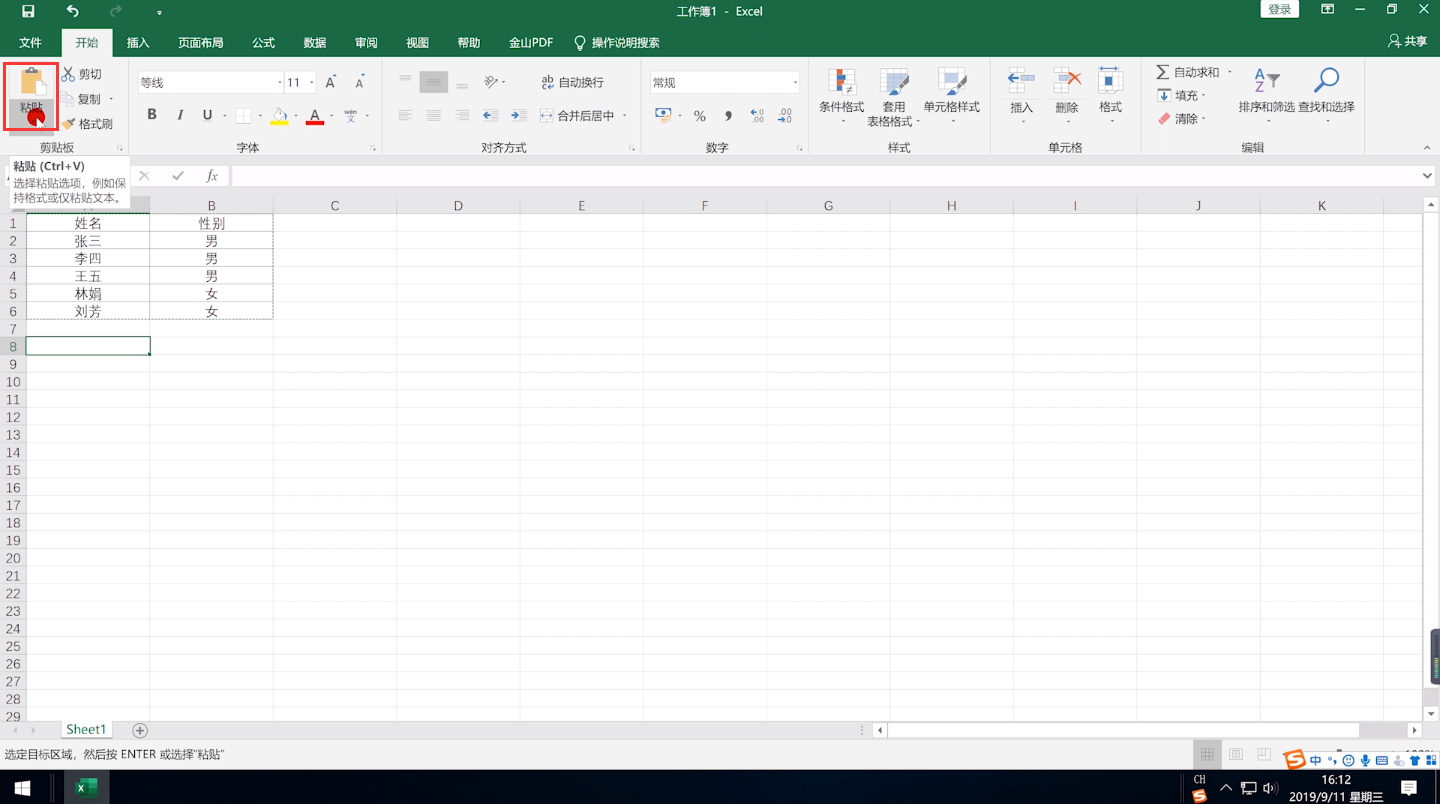Viewport: 1440px width, 804px height.
Task: Toggle italic formatting
Action: coord(180,115)
